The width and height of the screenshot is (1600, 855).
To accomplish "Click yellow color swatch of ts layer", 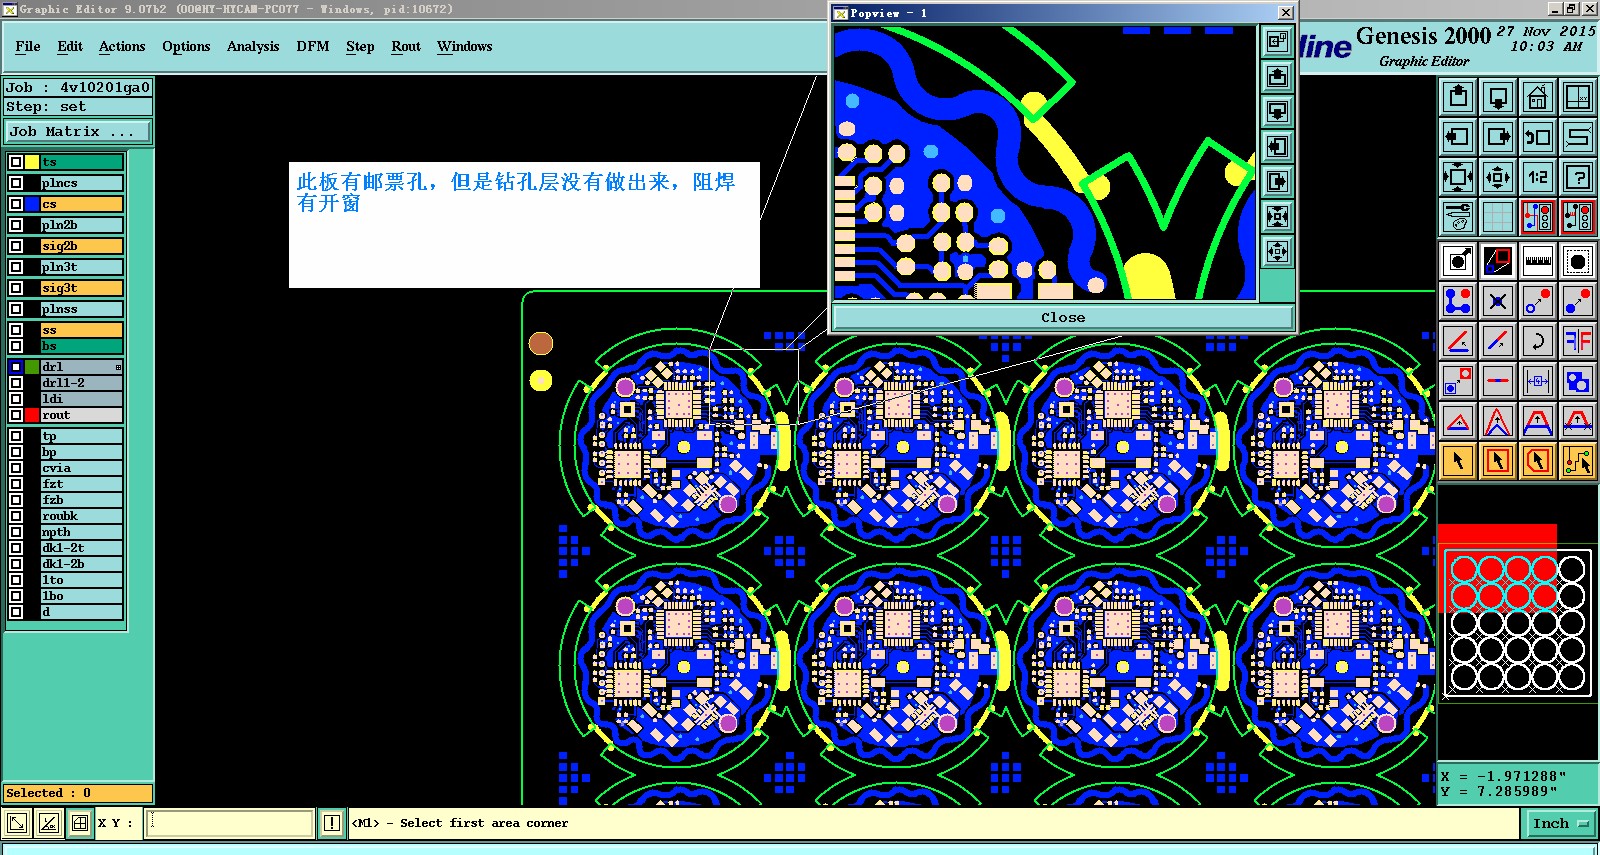I will (32, 162).
